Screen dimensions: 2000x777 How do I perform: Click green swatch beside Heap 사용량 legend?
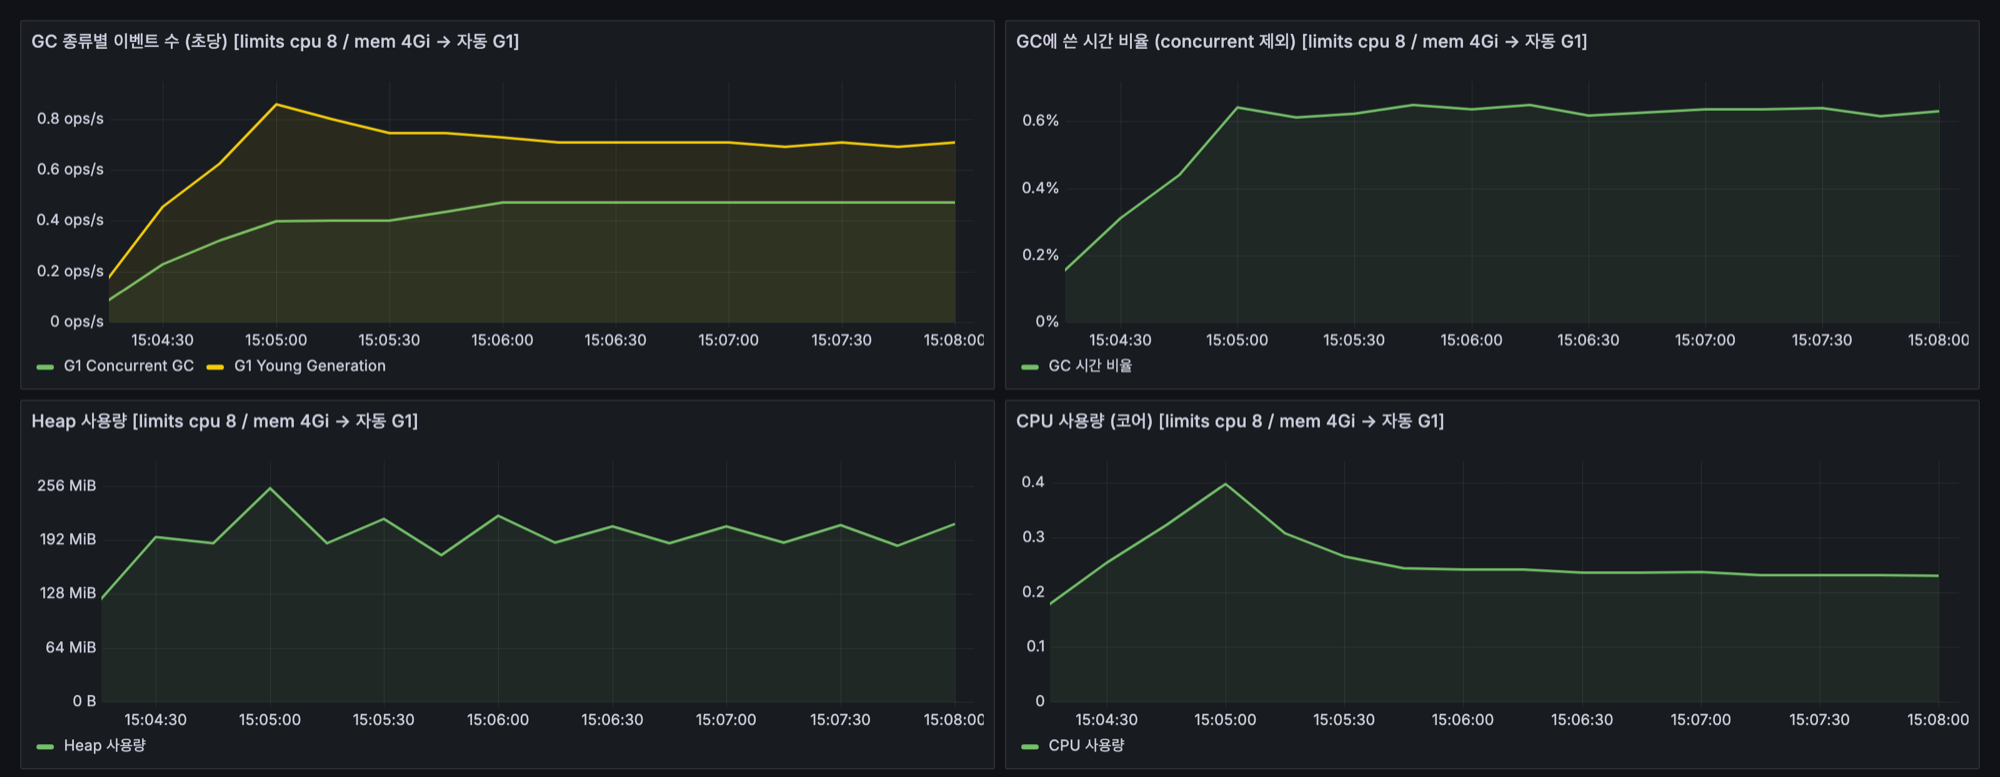(45, 746)
